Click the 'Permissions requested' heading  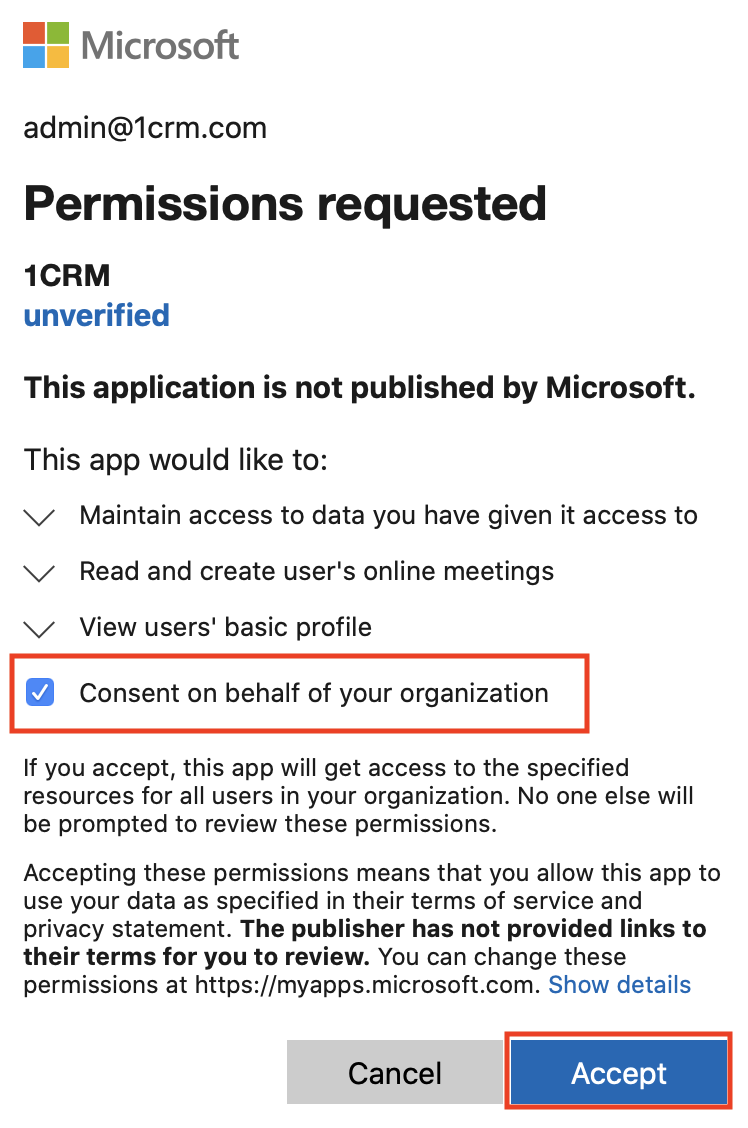[285, 204]
